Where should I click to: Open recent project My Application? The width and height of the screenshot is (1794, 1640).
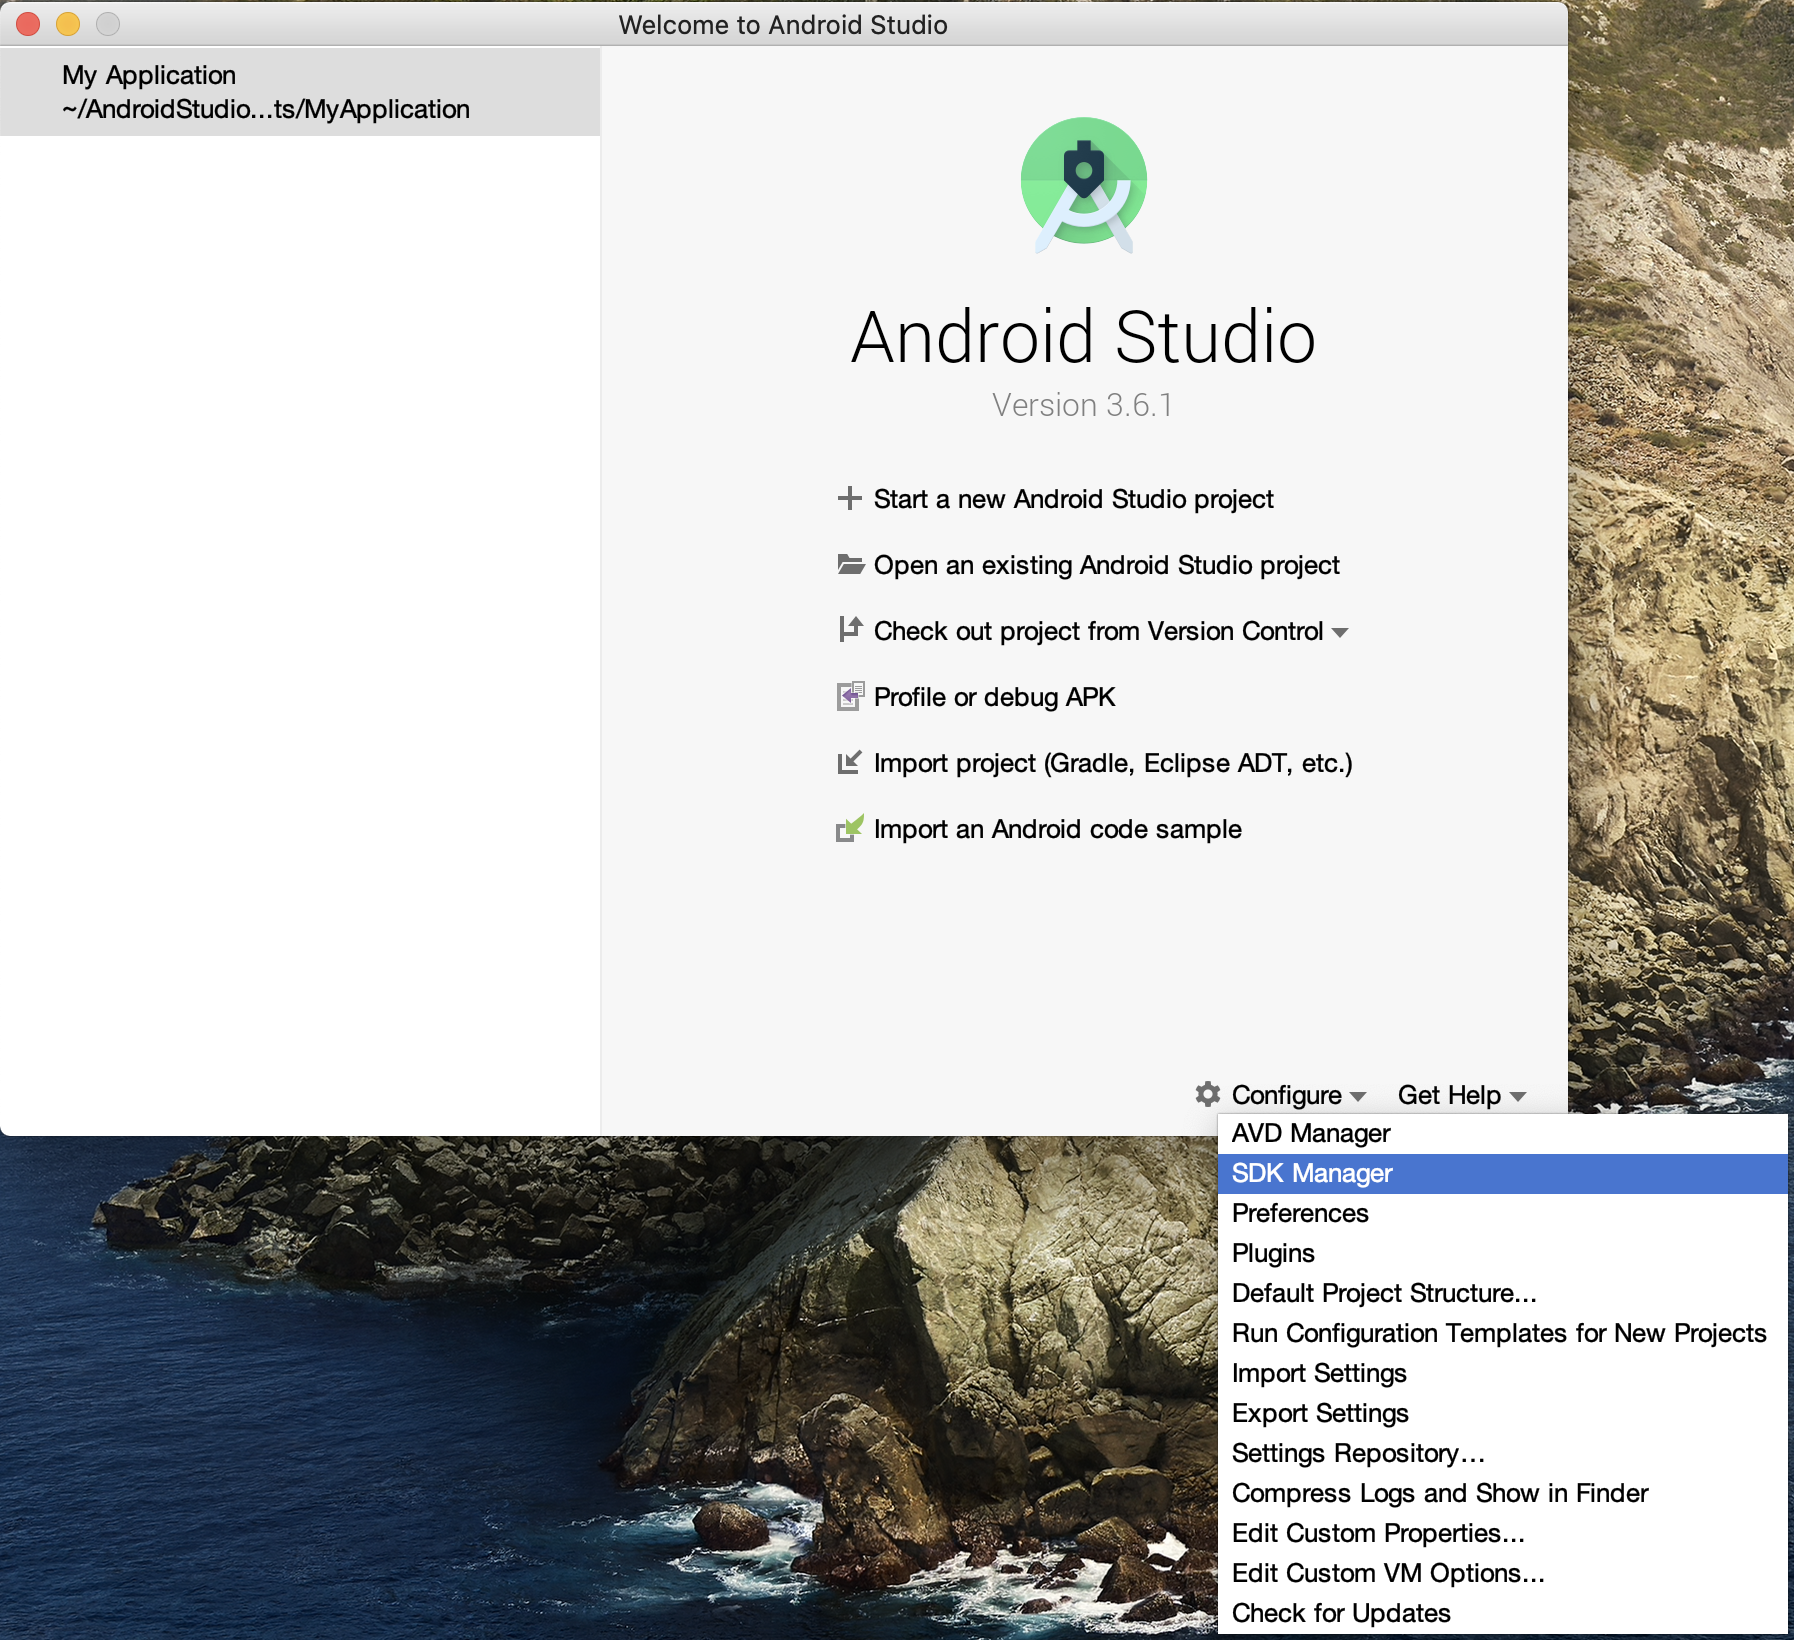click(300, 92)
